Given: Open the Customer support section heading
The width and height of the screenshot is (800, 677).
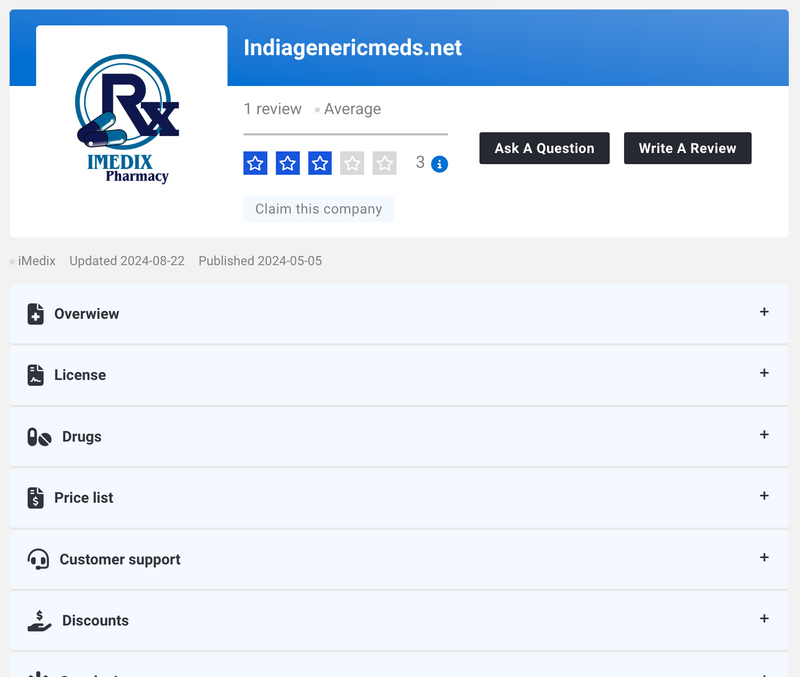Looking at the screenshot, I should [120, 560].
